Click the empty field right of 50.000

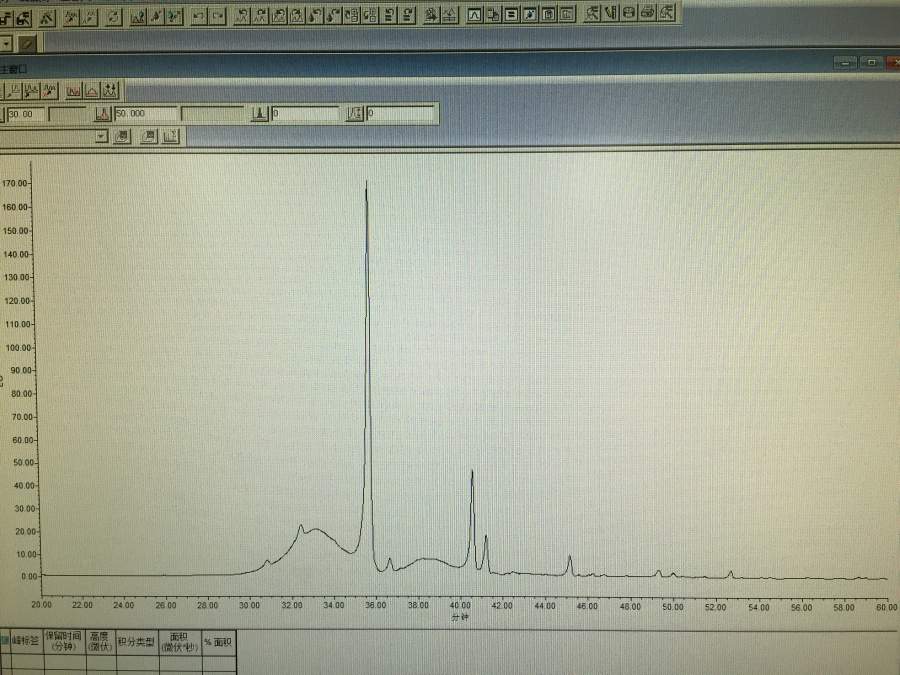(212, 114)
